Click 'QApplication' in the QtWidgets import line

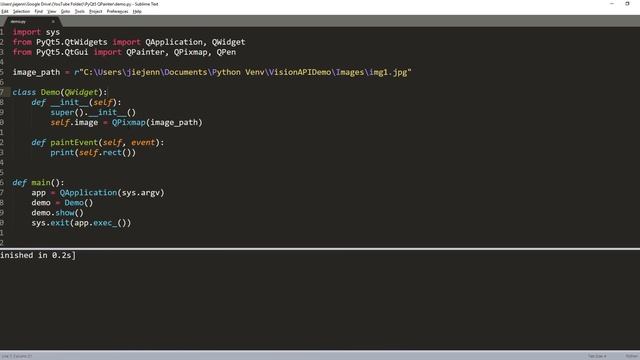174,42
